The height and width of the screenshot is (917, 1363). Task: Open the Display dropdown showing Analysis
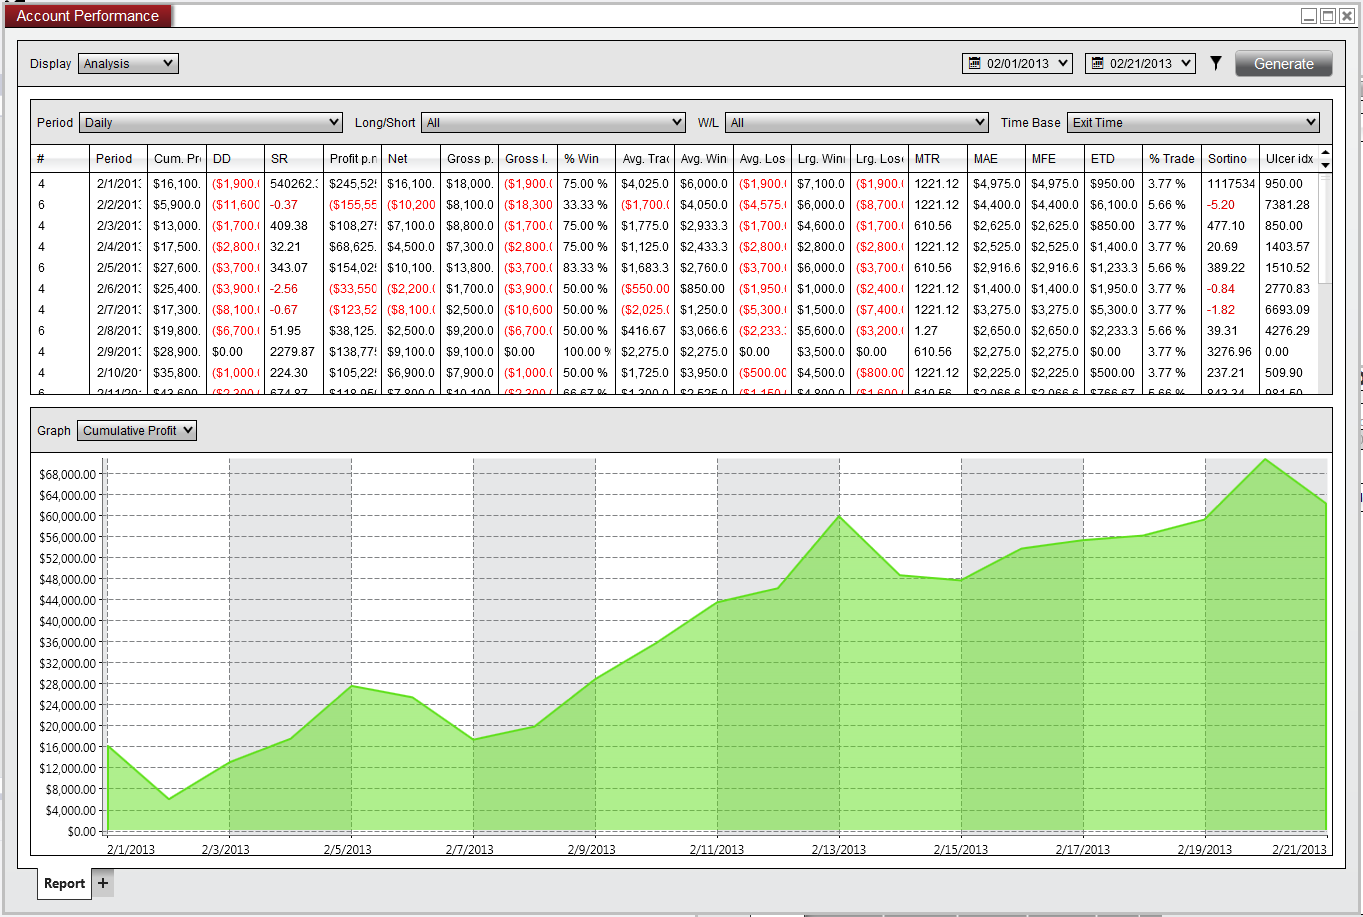[x=128, y=63]
